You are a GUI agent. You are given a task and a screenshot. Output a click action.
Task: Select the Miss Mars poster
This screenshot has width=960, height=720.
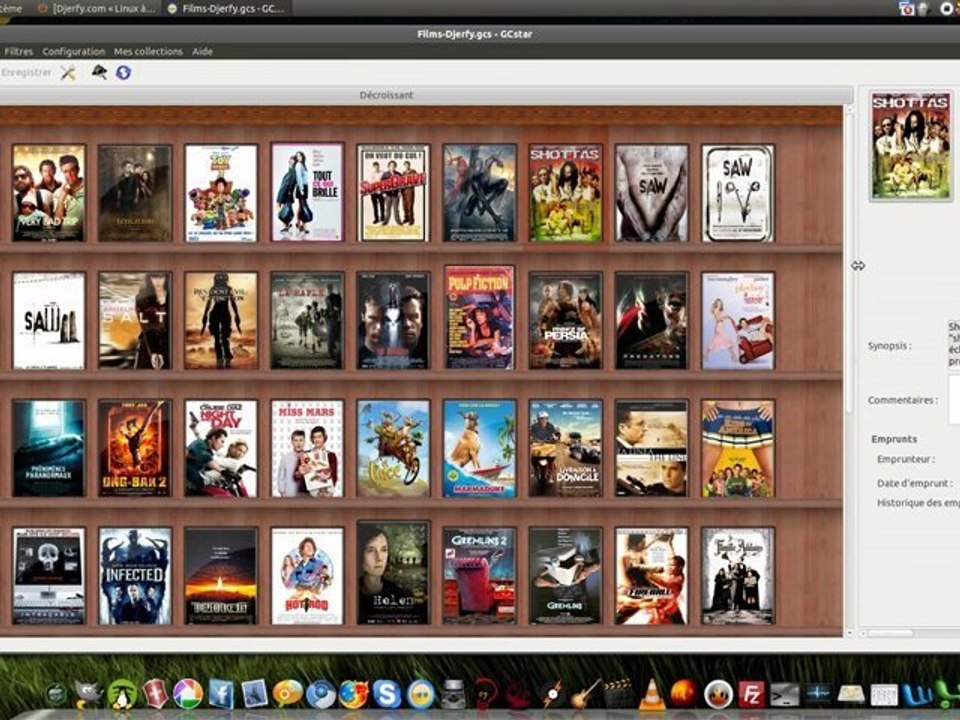[x=307, y=448]
